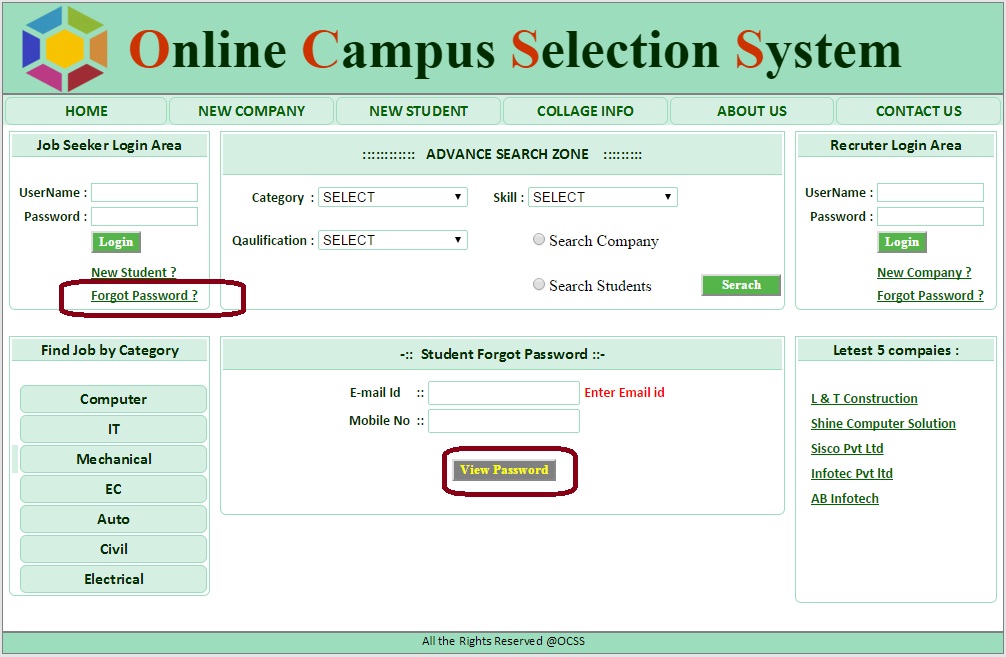Click the Recruiter Login button

[901, 242]
